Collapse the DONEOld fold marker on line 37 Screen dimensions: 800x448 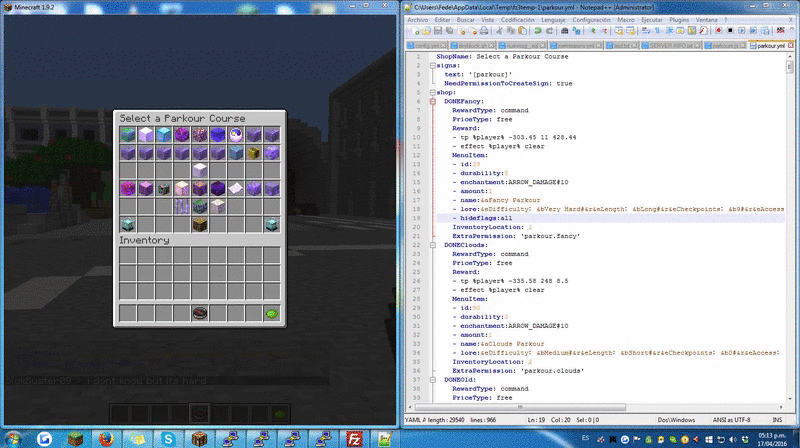(433, 380)
